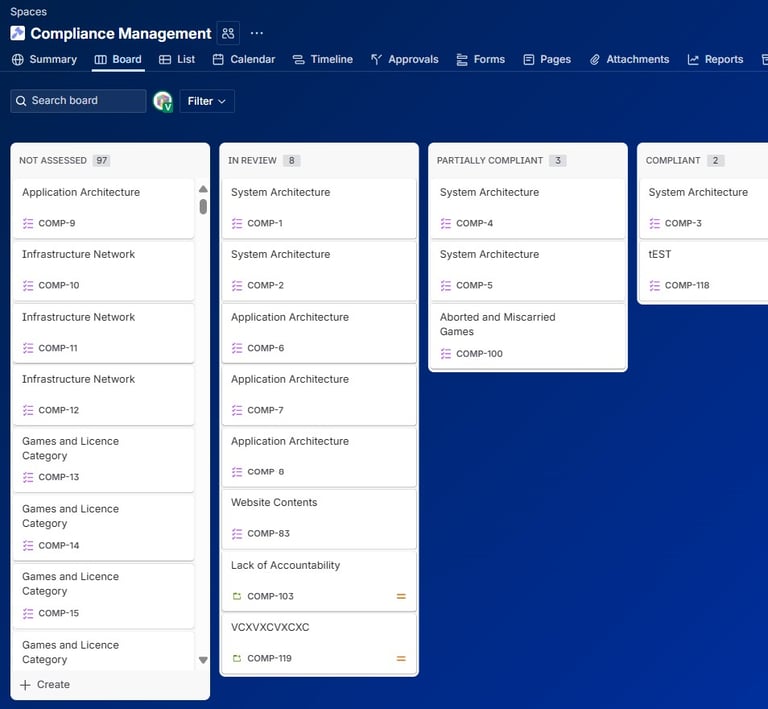Viewport: 768px width, 709px height.
Task: Click the Search board input field
Action: point(78,101)
